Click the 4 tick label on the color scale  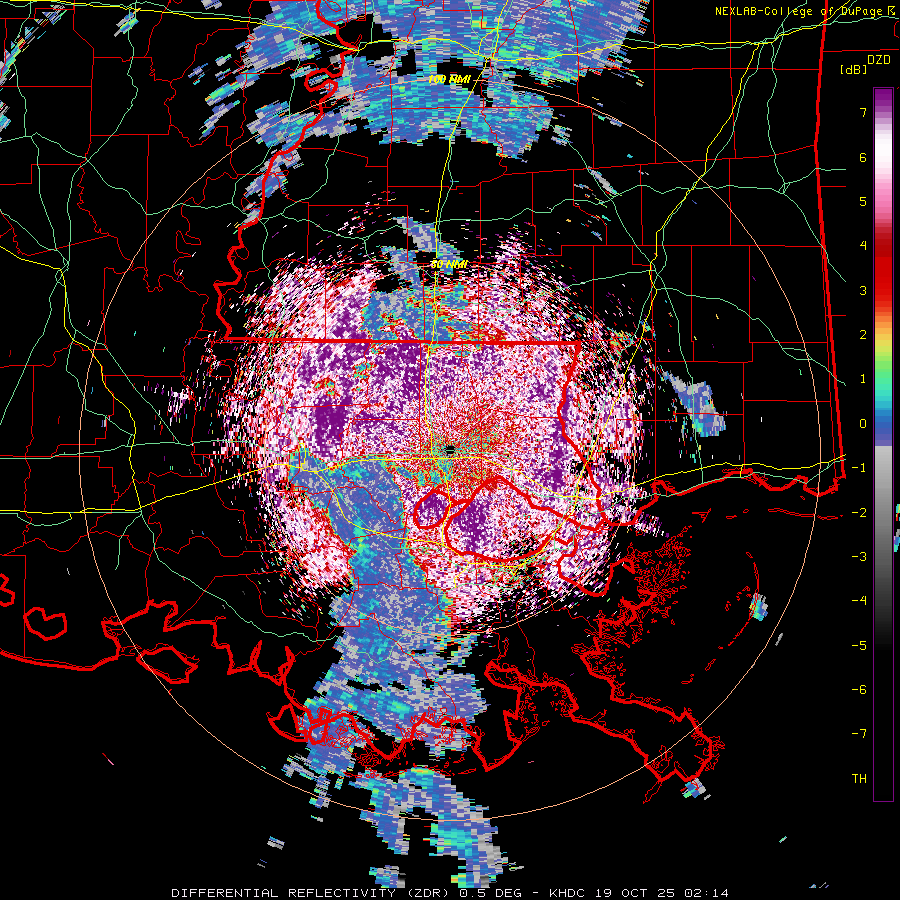863,246
